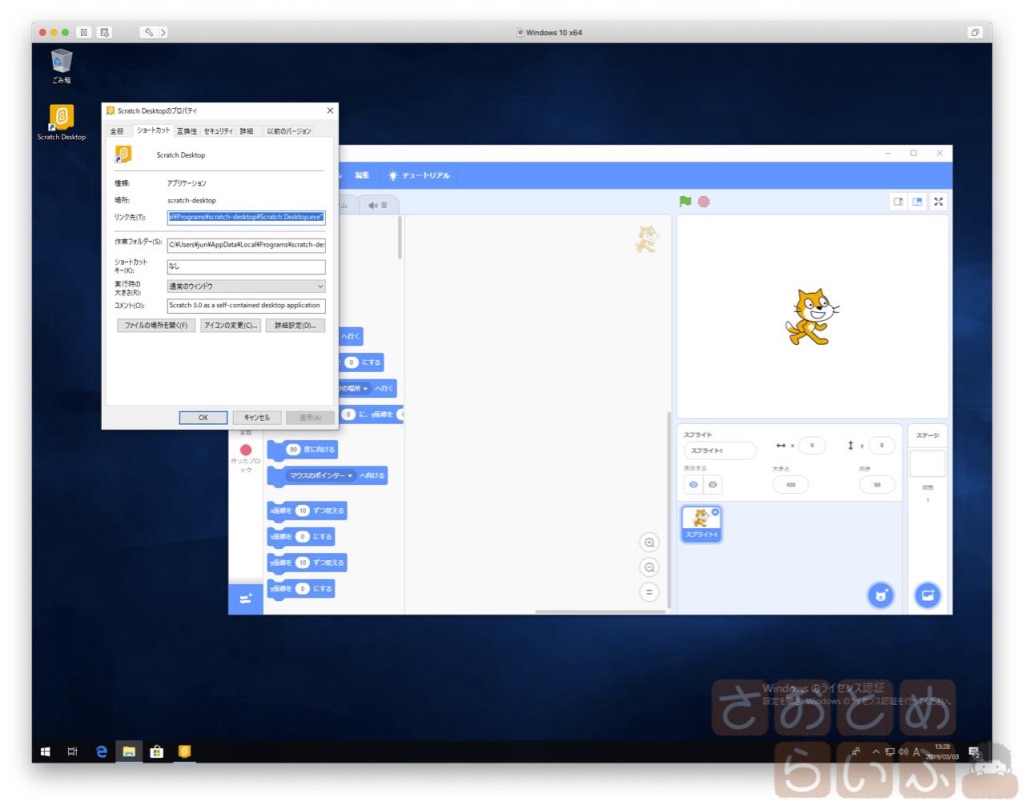The height and width of the screenshot is (805, 1024).
Task: Delete スプライト1 using its thumbnail's corner button
Action: [x=715, y=512]
